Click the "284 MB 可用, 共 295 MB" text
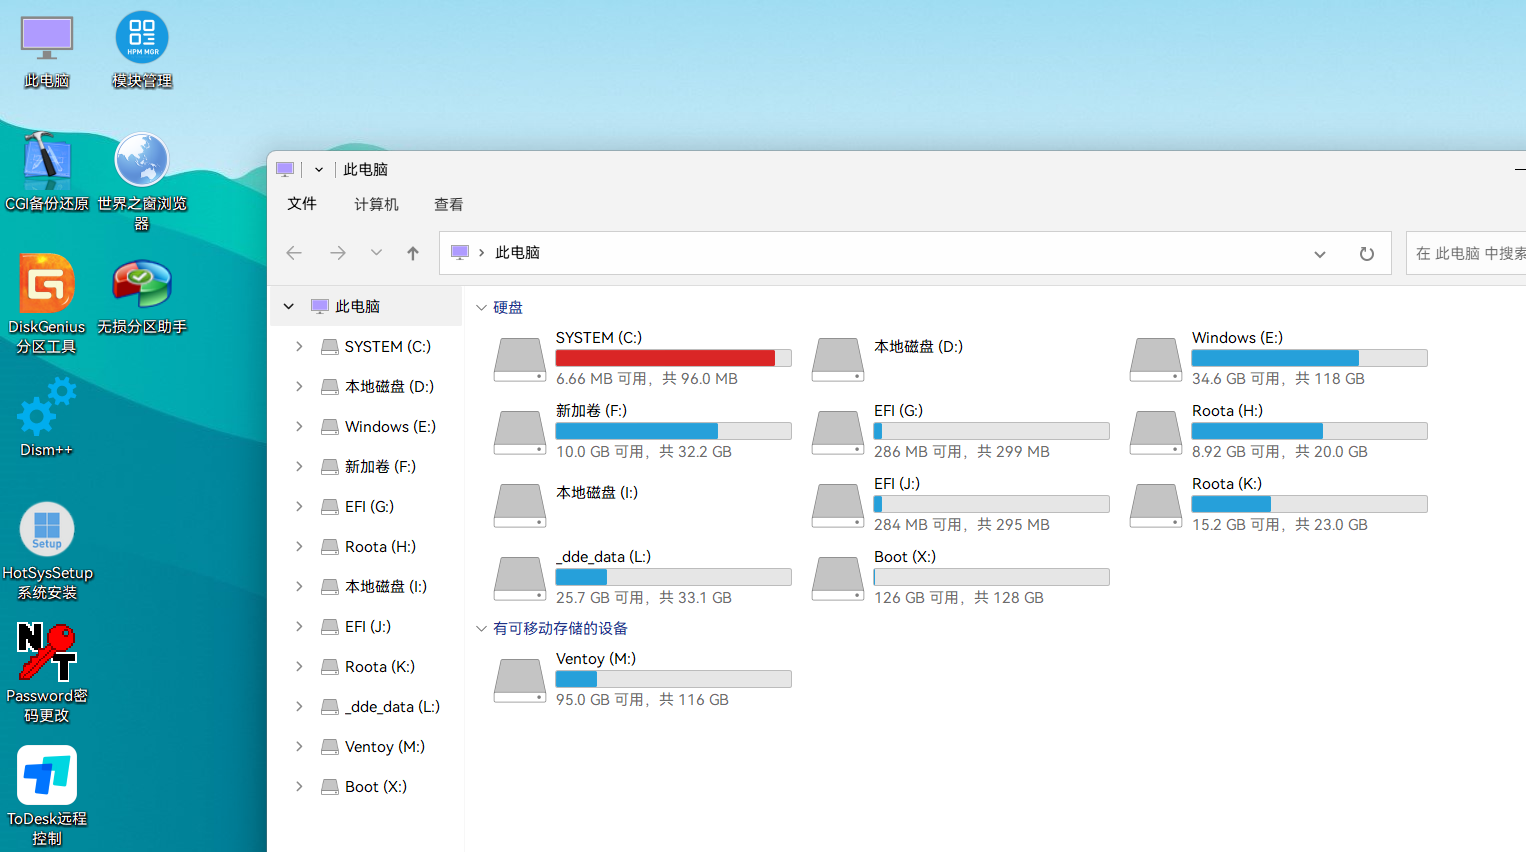The height and width of the screenshot is (852, 1526). (962, 525)
